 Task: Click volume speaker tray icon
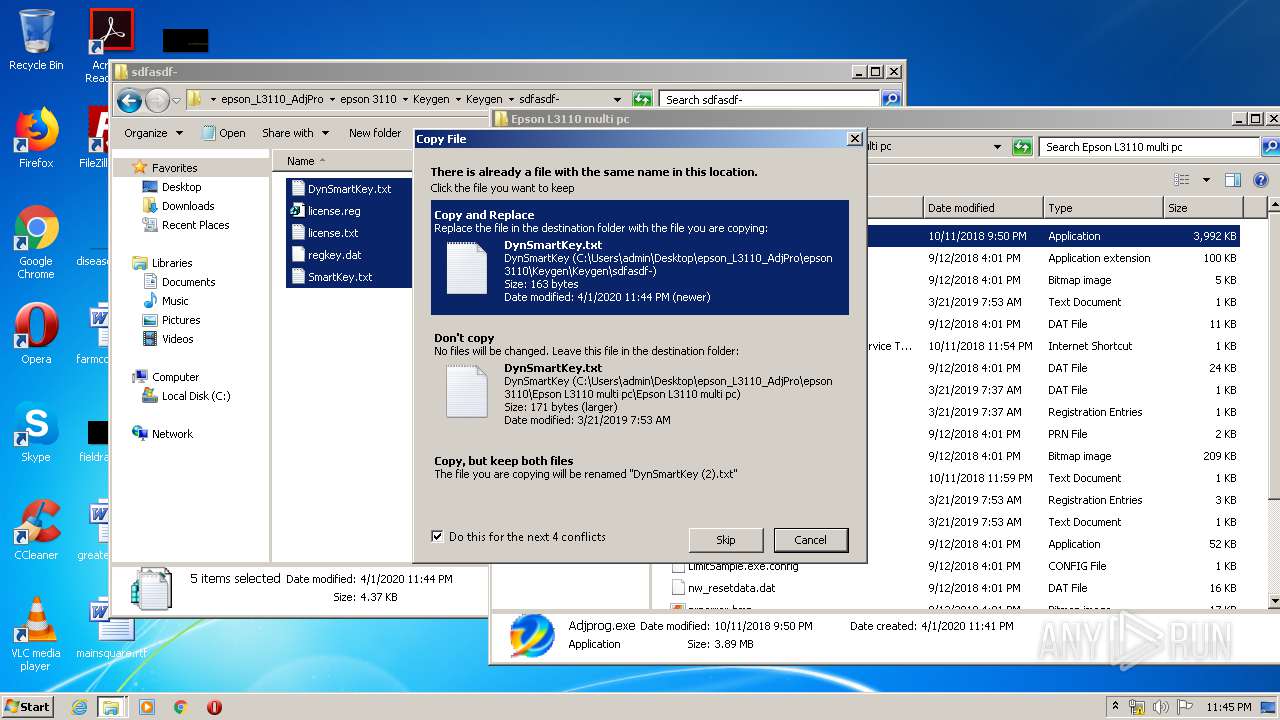pyautogui.click(x=1160, y=707)
